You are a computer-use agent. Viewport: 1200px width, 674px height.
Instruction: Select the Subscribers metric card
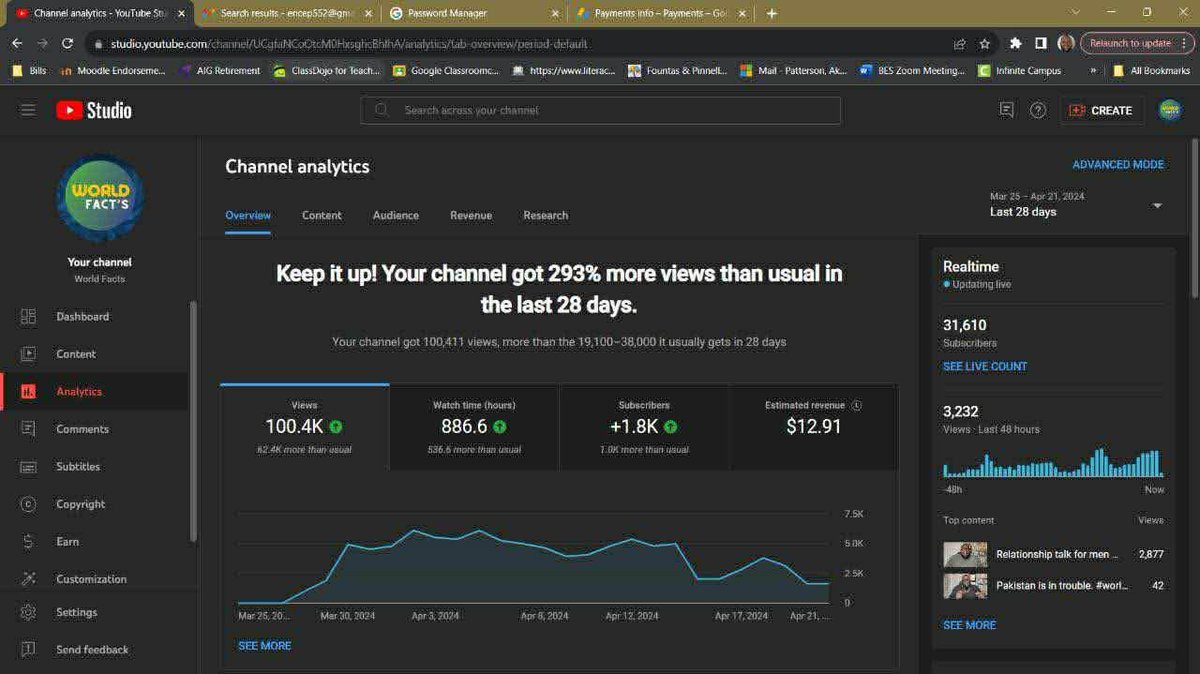point(644,427)
